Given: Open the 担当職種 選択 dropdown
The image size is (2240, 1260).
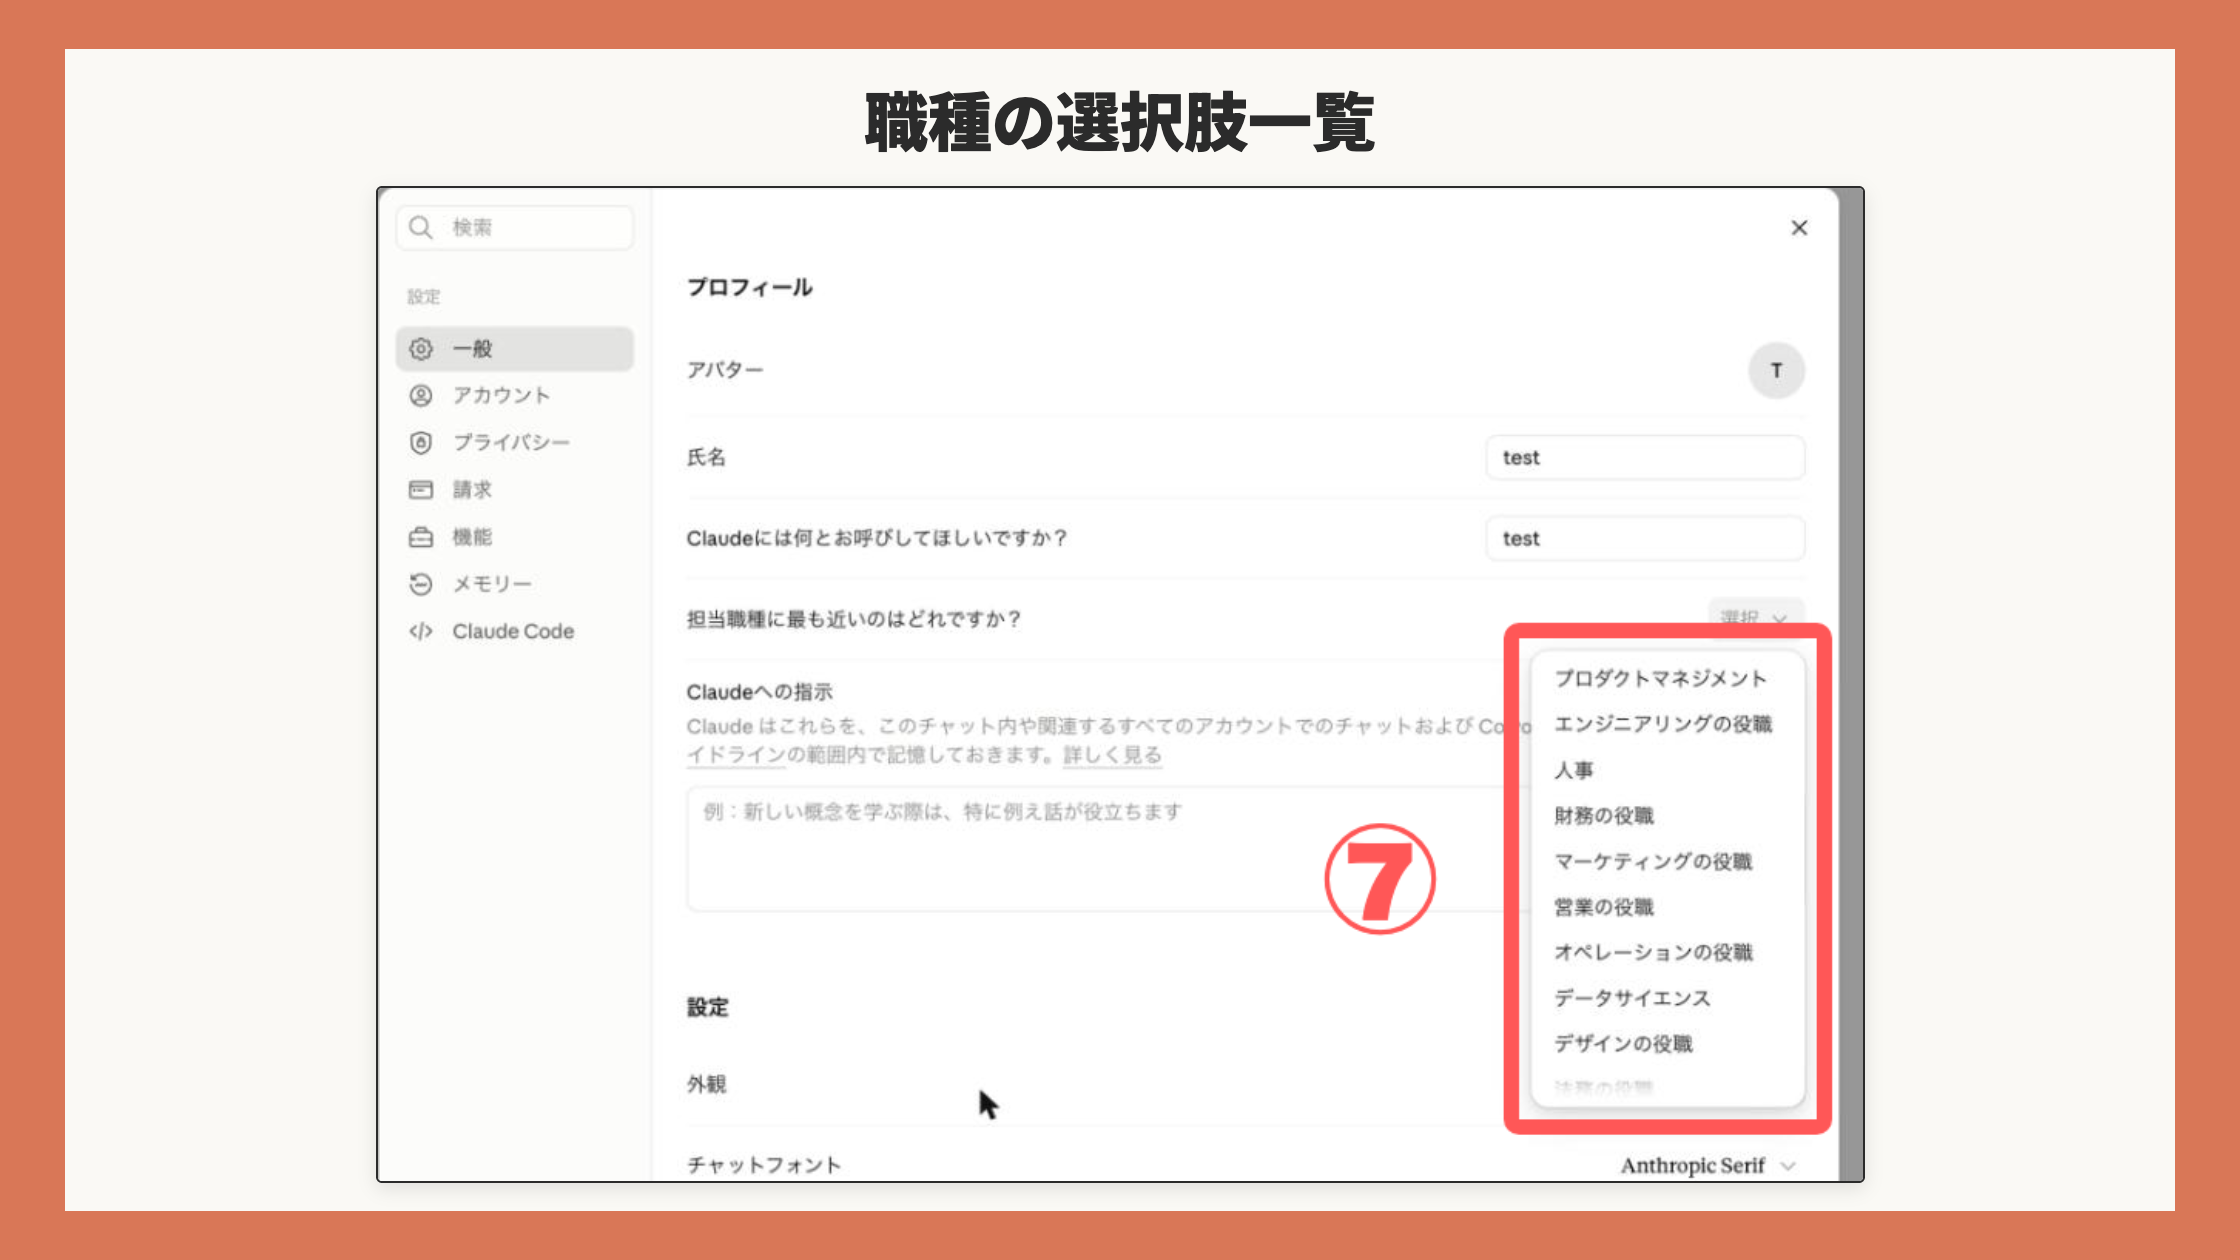Looking at the screenshot, I should pyautogui.click(x=1756, y=614).
